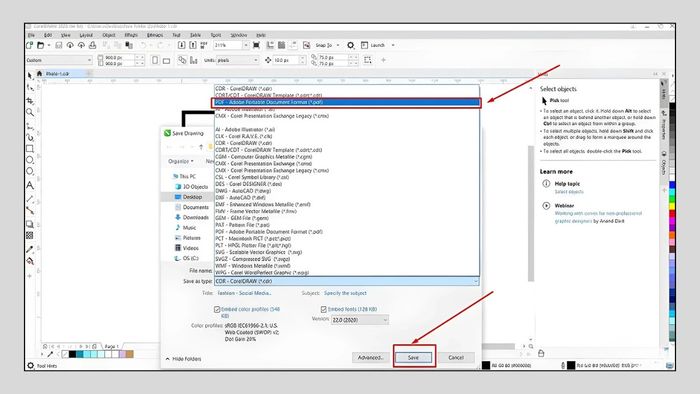Set page to landscape orientation
This screenshot has width=700, height=394.
pyautogui.click(x=167, y=61)
